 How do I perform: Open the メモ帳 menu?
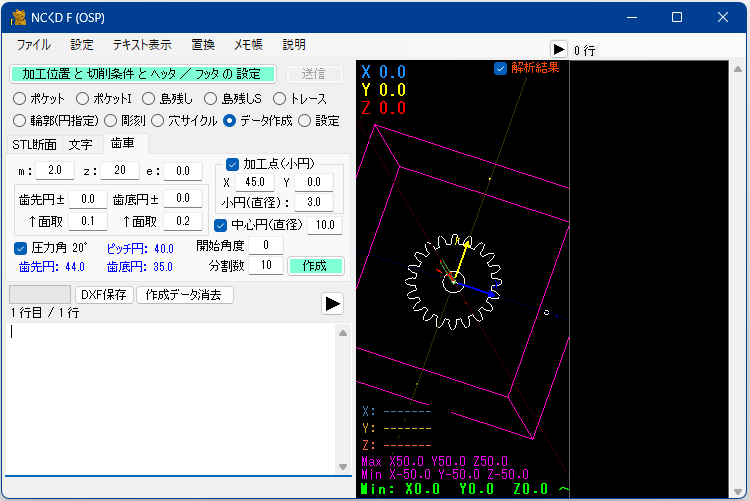[248, 45]
